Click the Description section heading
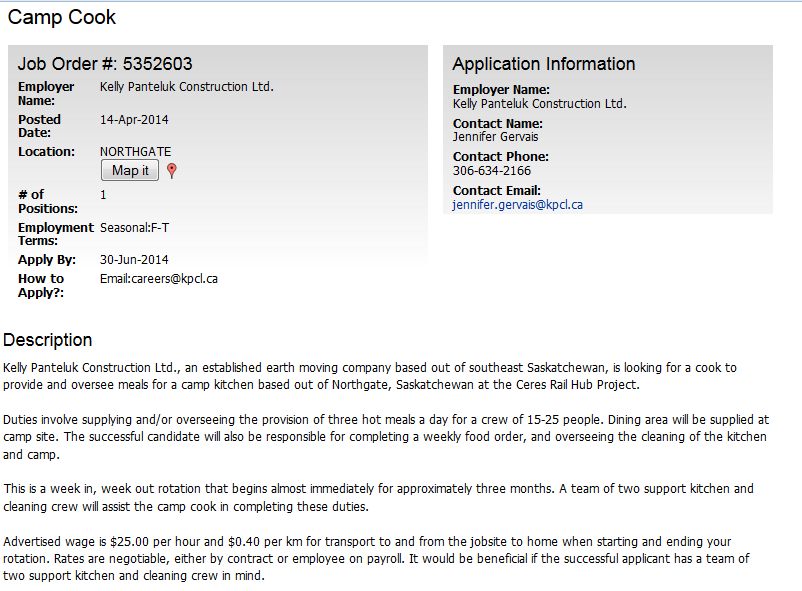The width and height of the screenshot is (802, 591). (48, 340)
